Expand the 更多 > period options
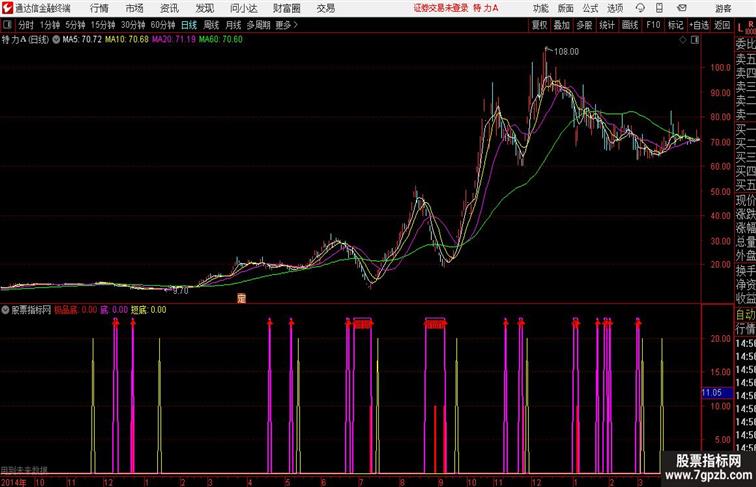 click(x=286, y=25)
